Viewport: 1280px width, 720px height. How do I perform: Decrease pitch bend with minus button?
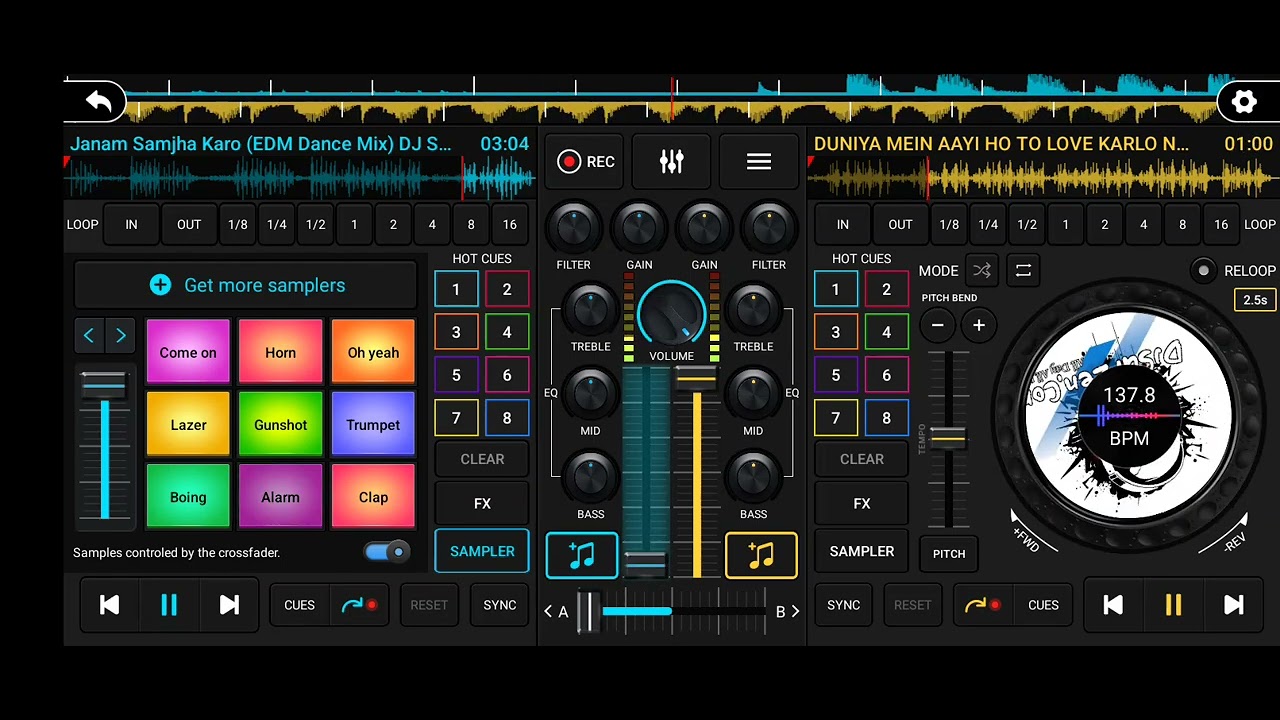coord(937,325)
